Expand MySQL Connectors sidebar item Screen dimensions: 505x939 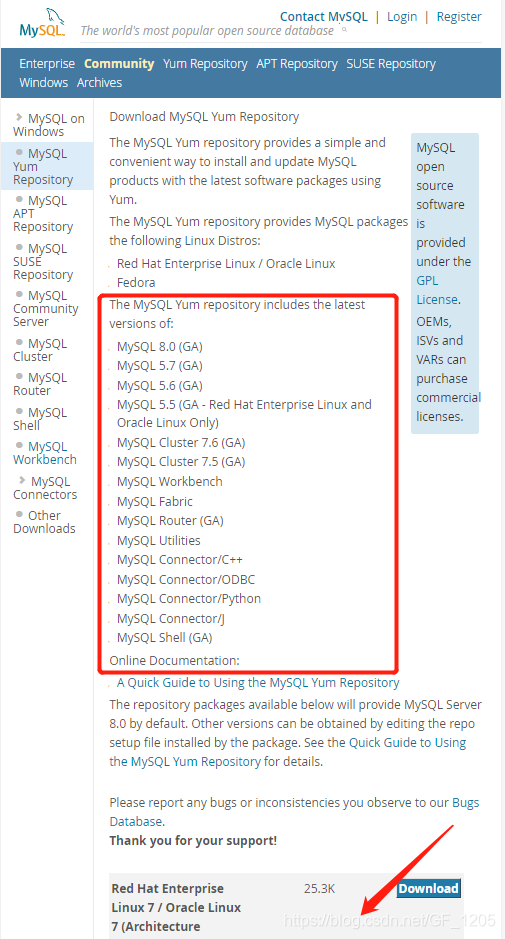45,487
